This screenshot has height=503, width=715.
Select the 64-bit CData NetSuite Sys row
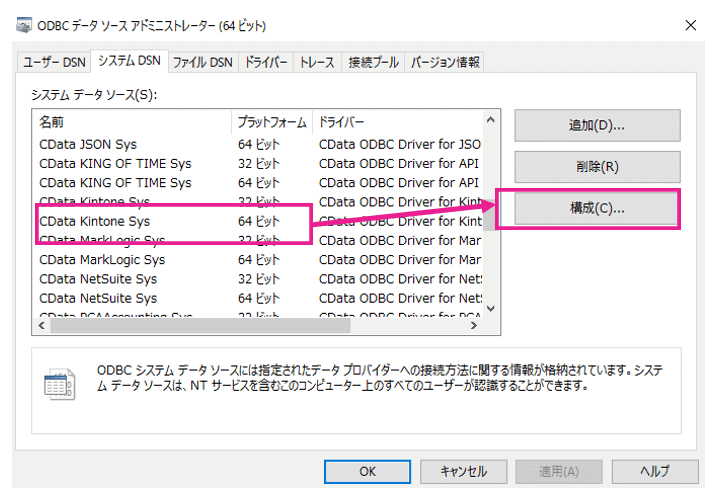[x=258, y=298]
